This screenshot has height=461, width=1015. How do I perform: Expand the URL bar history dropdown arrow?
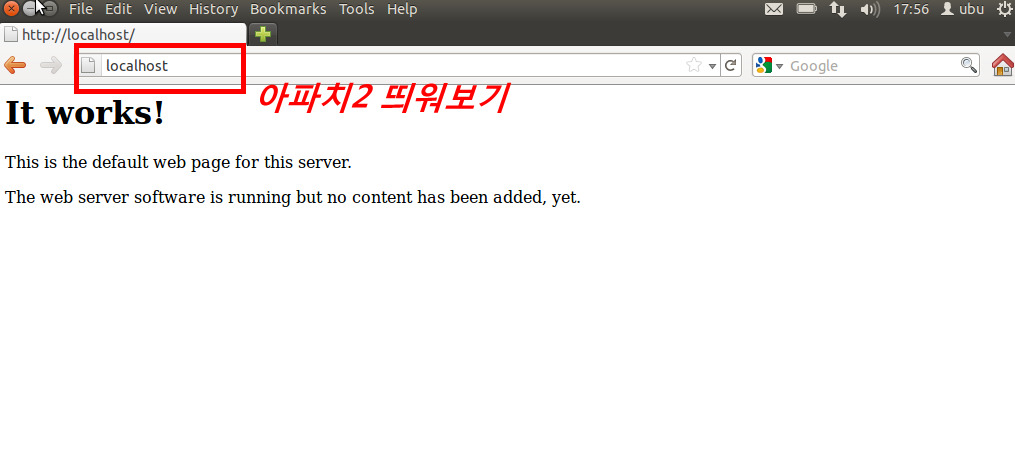click(712, 67)
